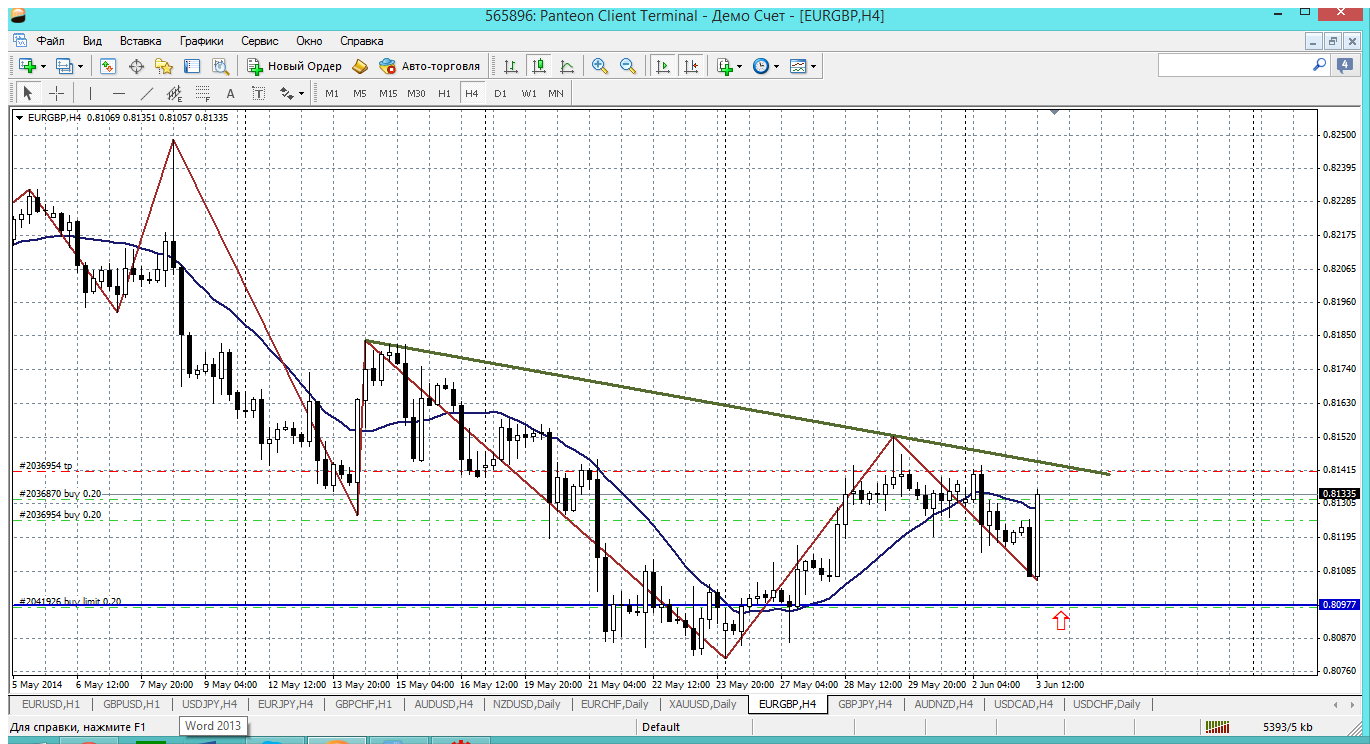Show the Terminal panel icon
The width and height of the screenshot is (1370, 744).
[x=192, y=66]
